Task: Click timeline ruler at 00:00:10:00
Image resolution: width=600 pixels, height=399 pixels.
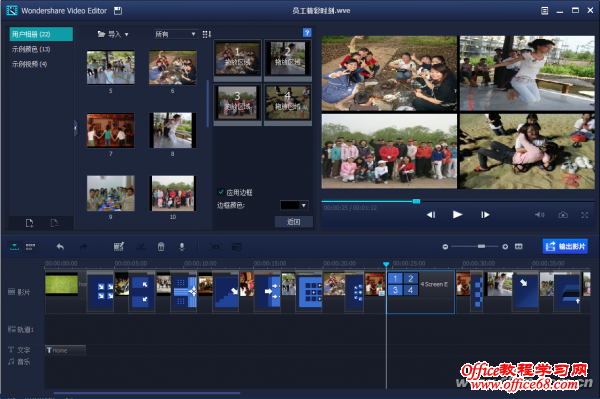Action: 200,263
